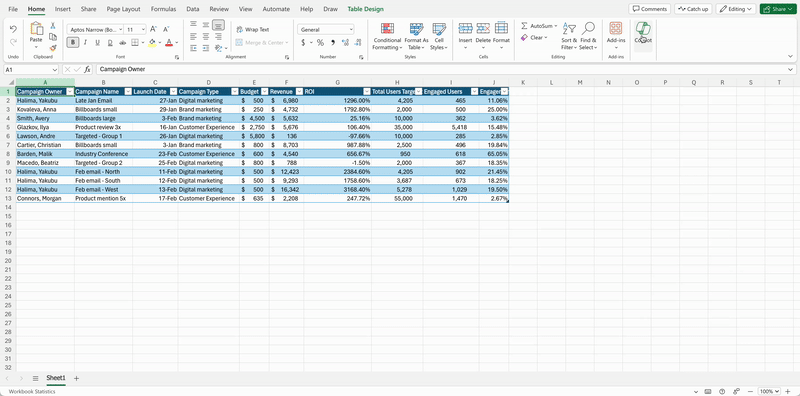800x396 pixels.
Task: Switch to the Insert tab
Action: (63, 9)
